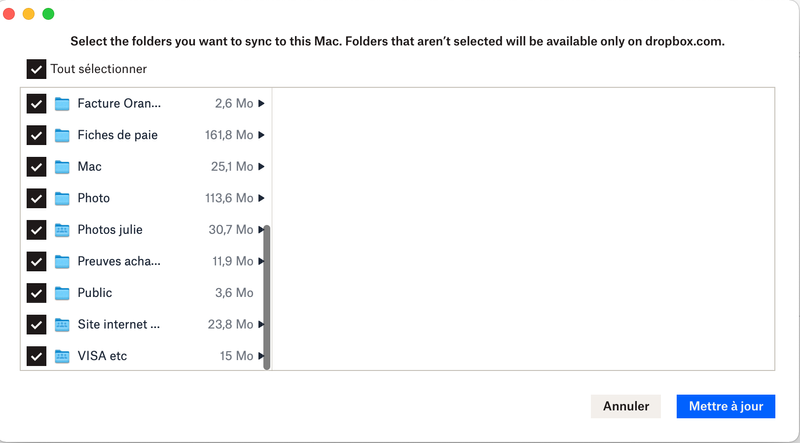The width and height of the screenshot is (800, 443).
Task: Uncheck the Public folder checkbox
Action: pyautogui.click(x=37, y=293)
